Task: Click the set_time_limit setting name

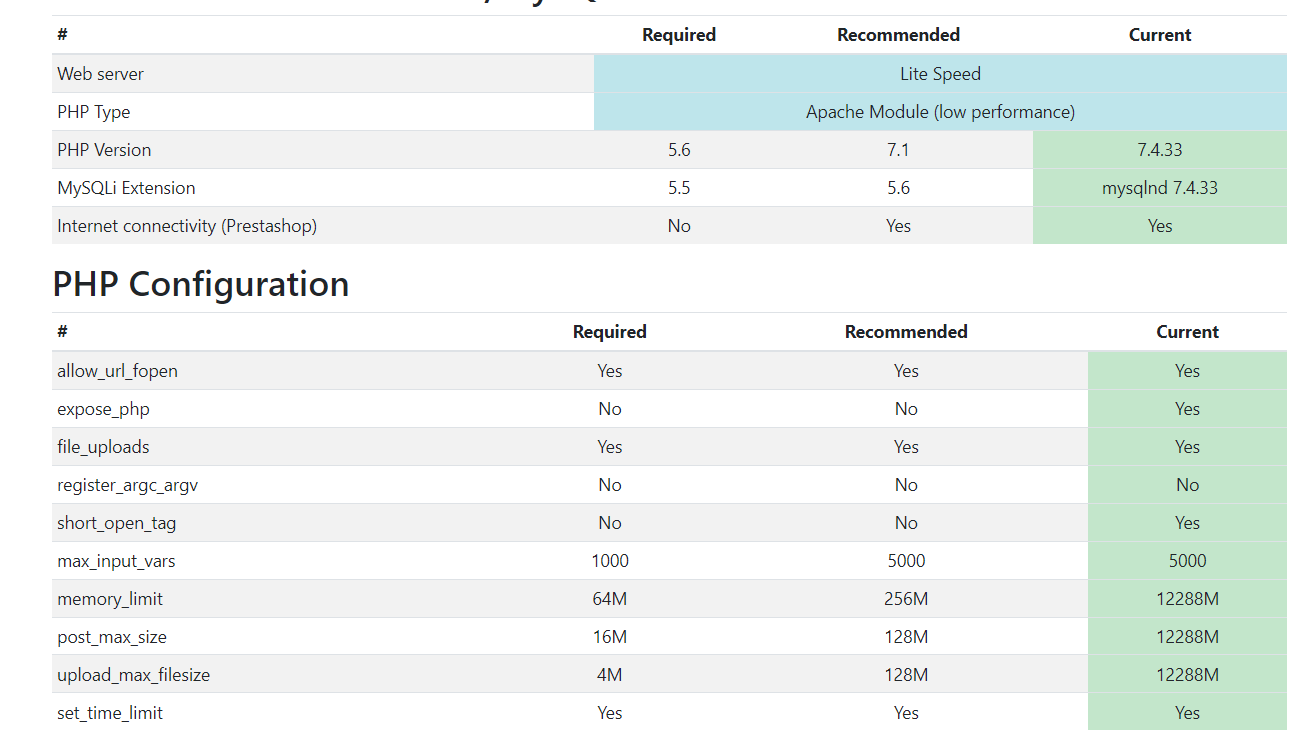Action: 110,713
